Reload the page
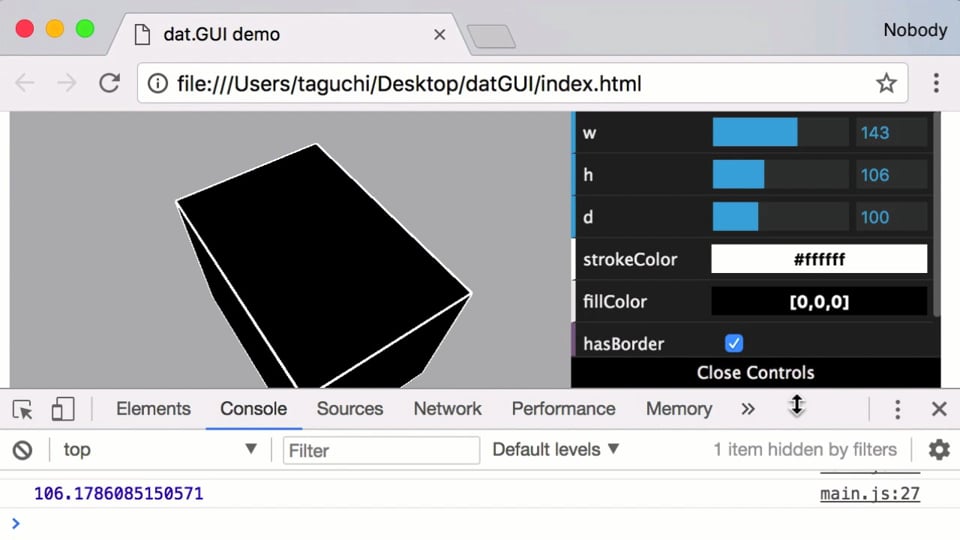The width and height of the screenshot is (960, 540). point(110,83)
